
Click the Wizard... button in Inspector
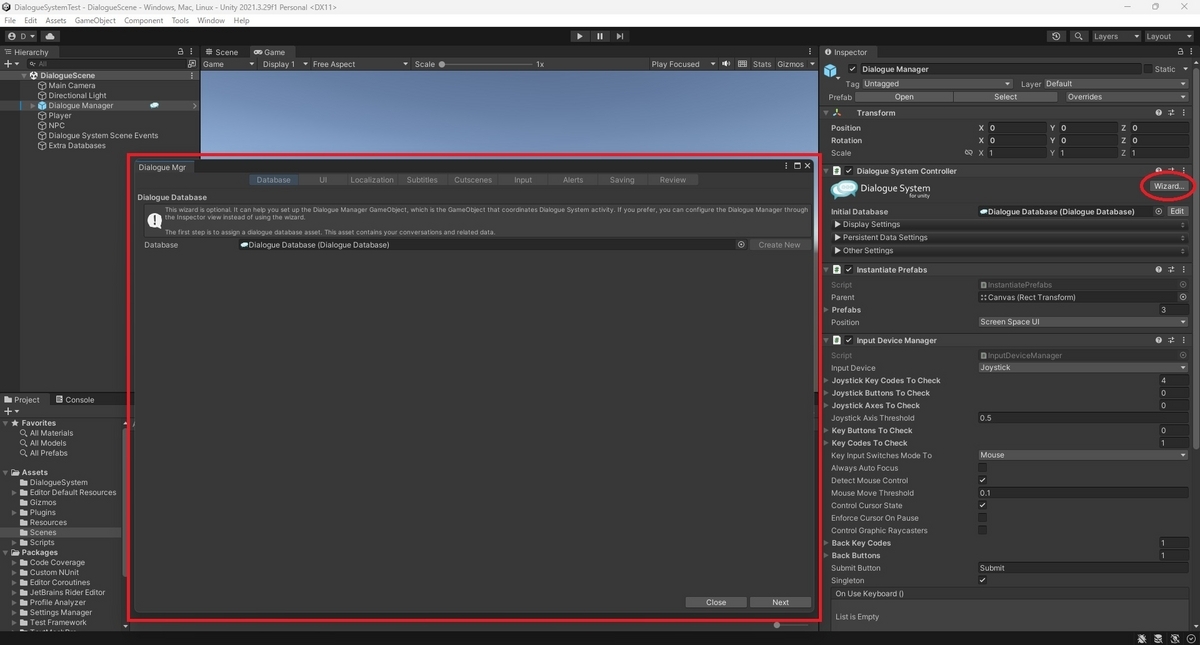coord(1168,186)
